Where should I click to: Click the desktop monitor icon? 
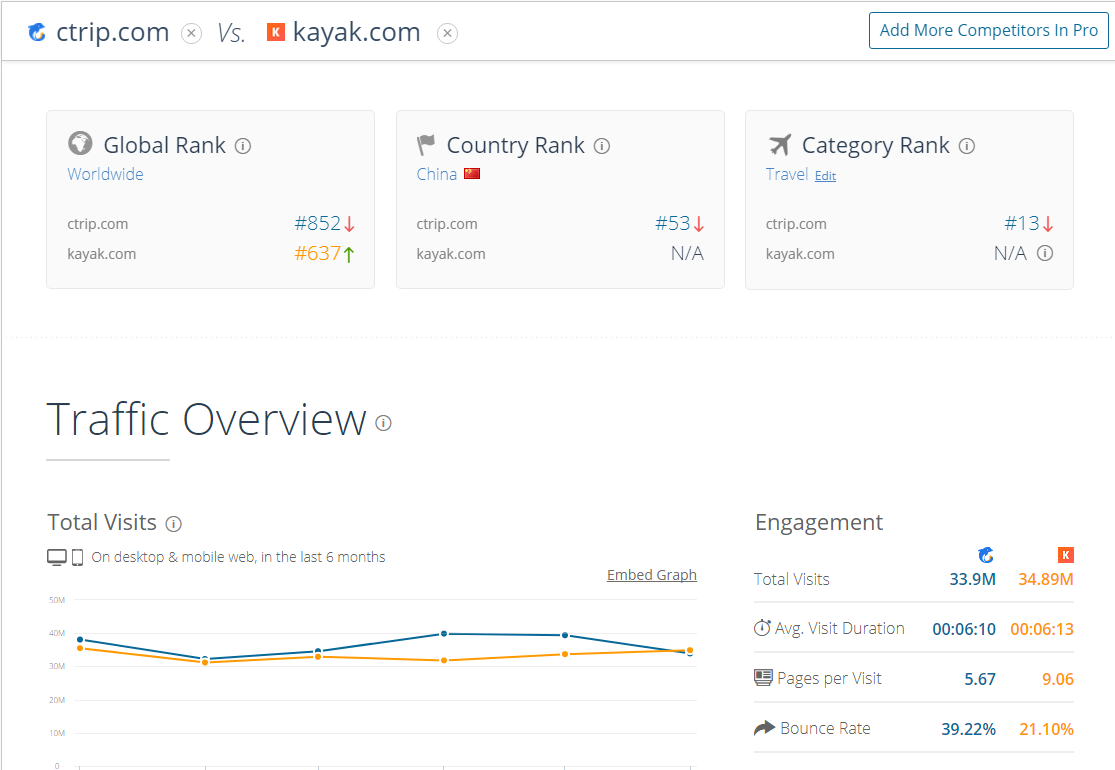pyautogui.click(x=57, y=557)
